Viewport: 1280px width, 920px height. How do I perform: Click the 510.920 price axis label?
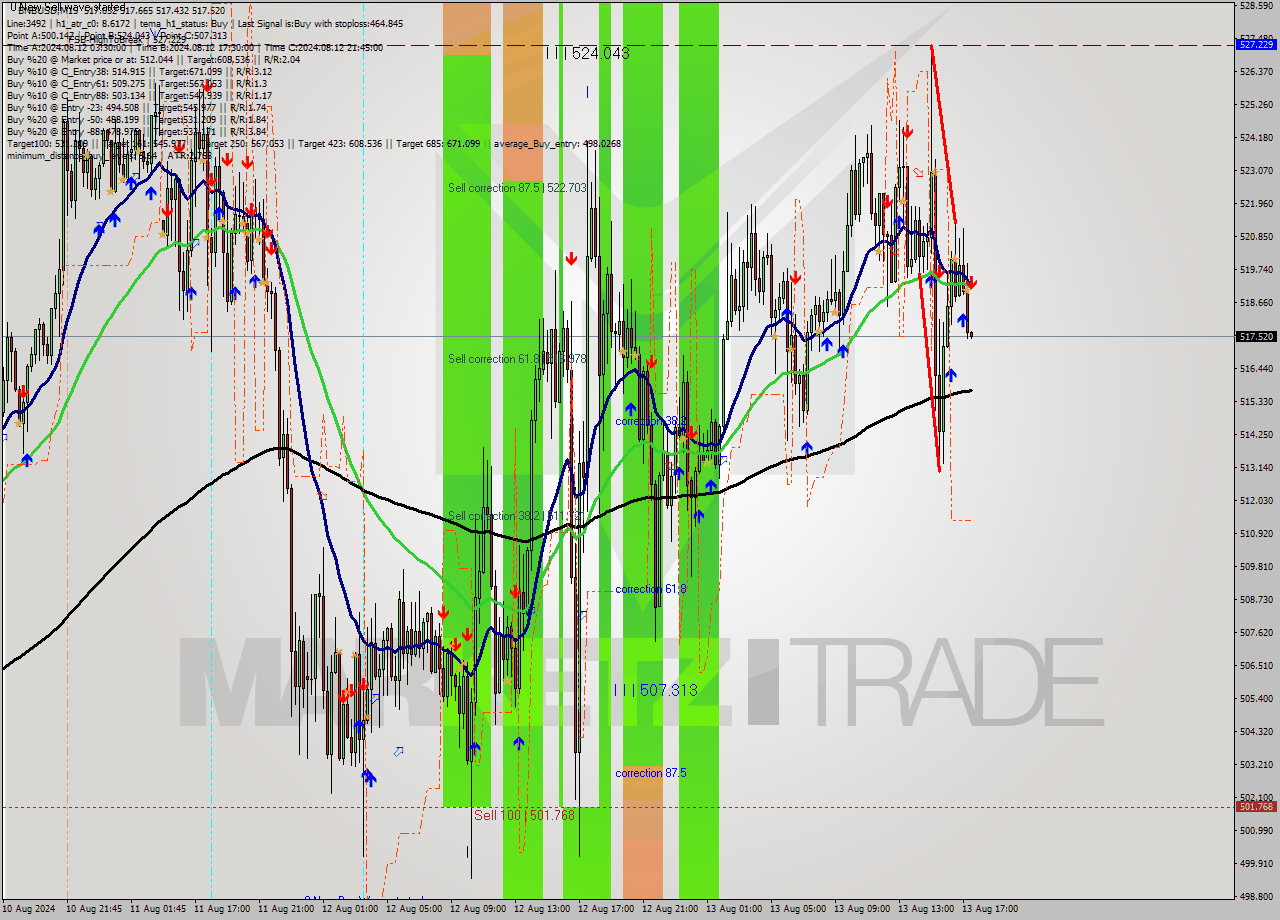click(x=1256, y=533)
